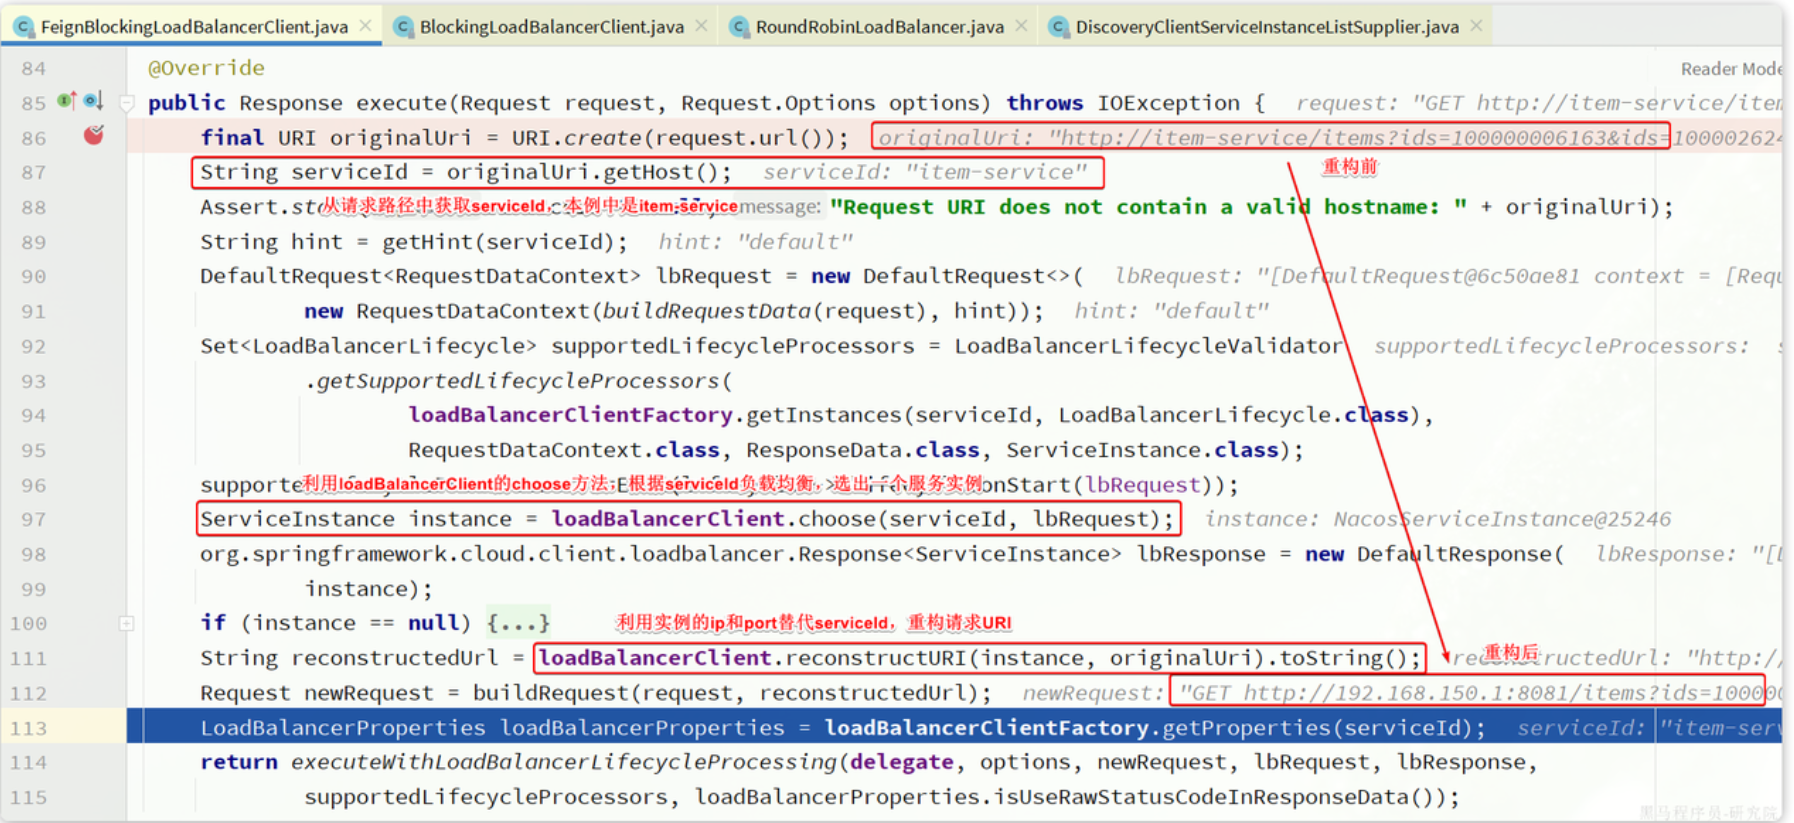
Task: Close the BlockingLoadBalancerClient.java editor tab
Action: coord(702,26)
